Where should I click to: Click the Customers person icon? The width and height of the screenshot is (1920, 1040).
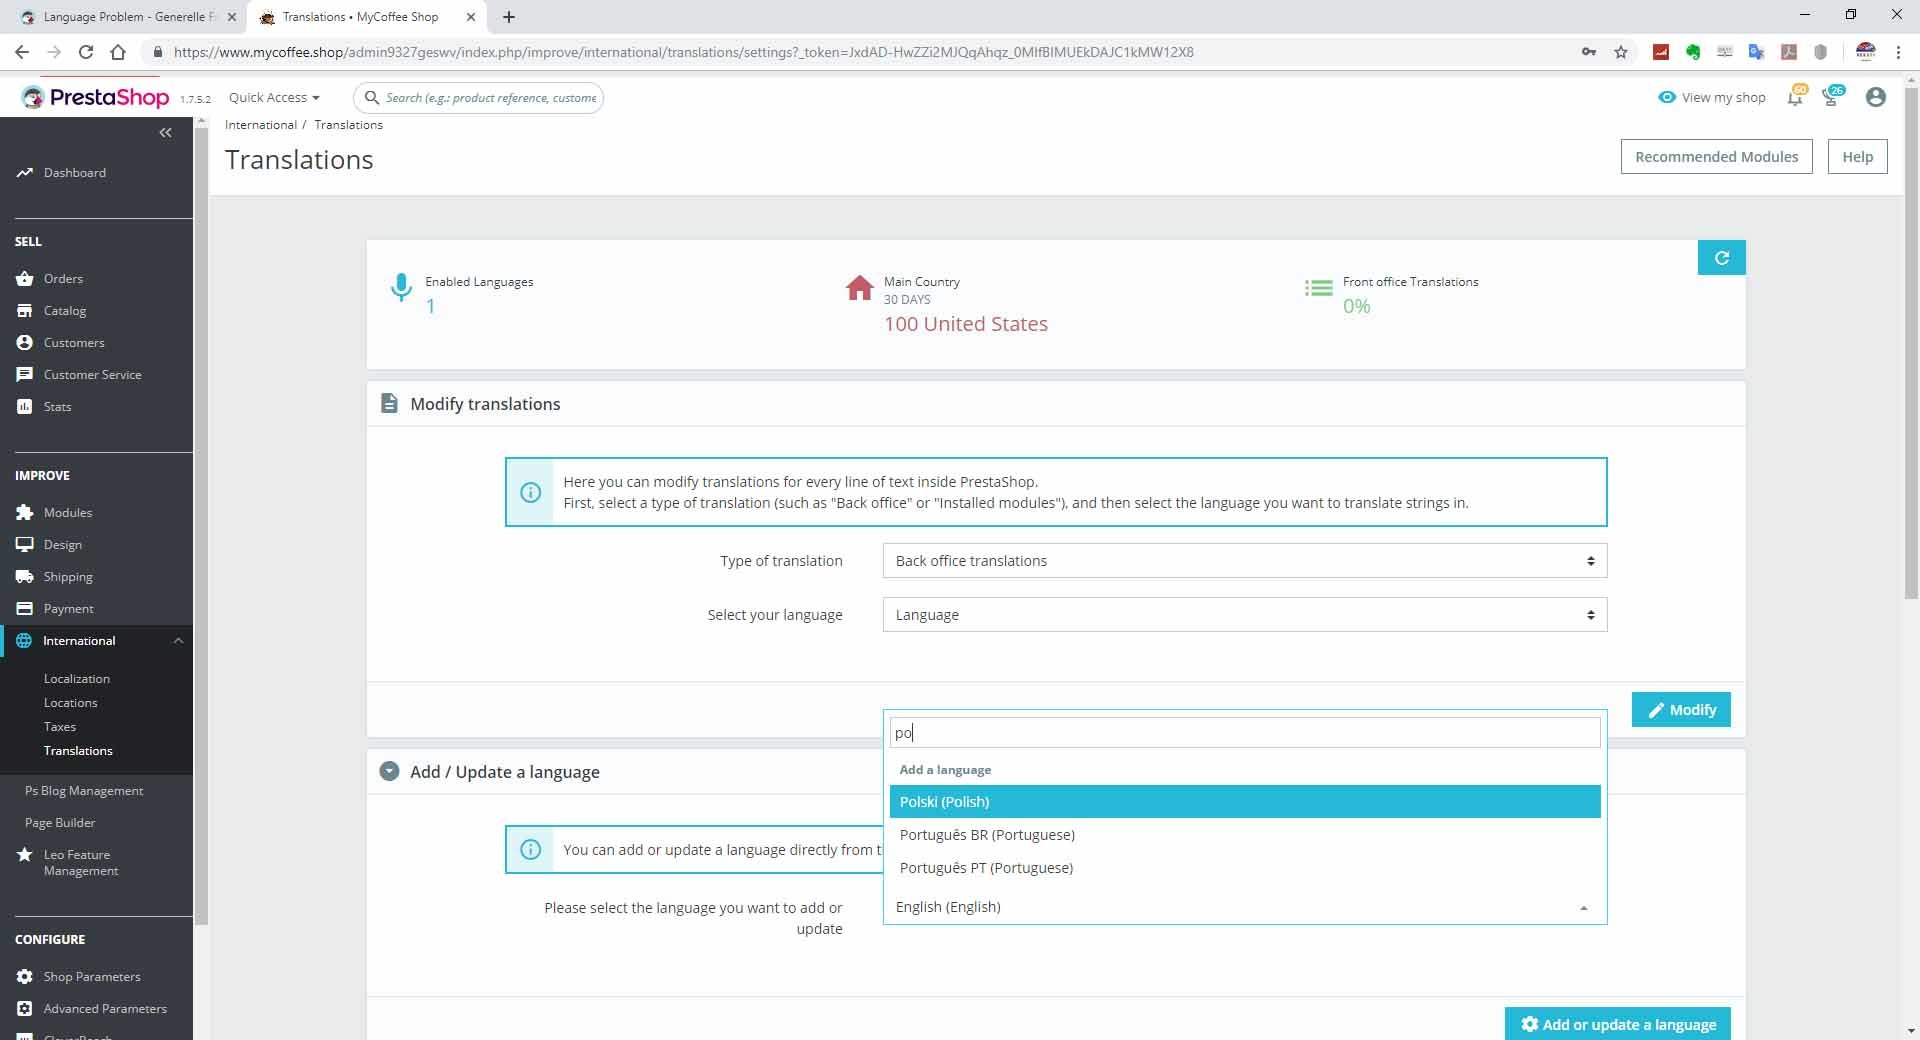25,343
